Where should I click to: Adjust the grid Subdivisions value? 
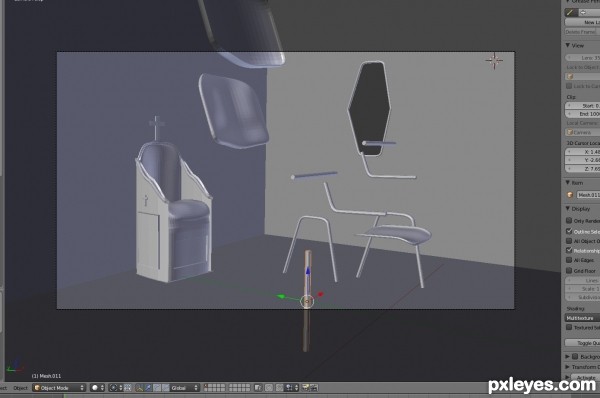[582, 297]
